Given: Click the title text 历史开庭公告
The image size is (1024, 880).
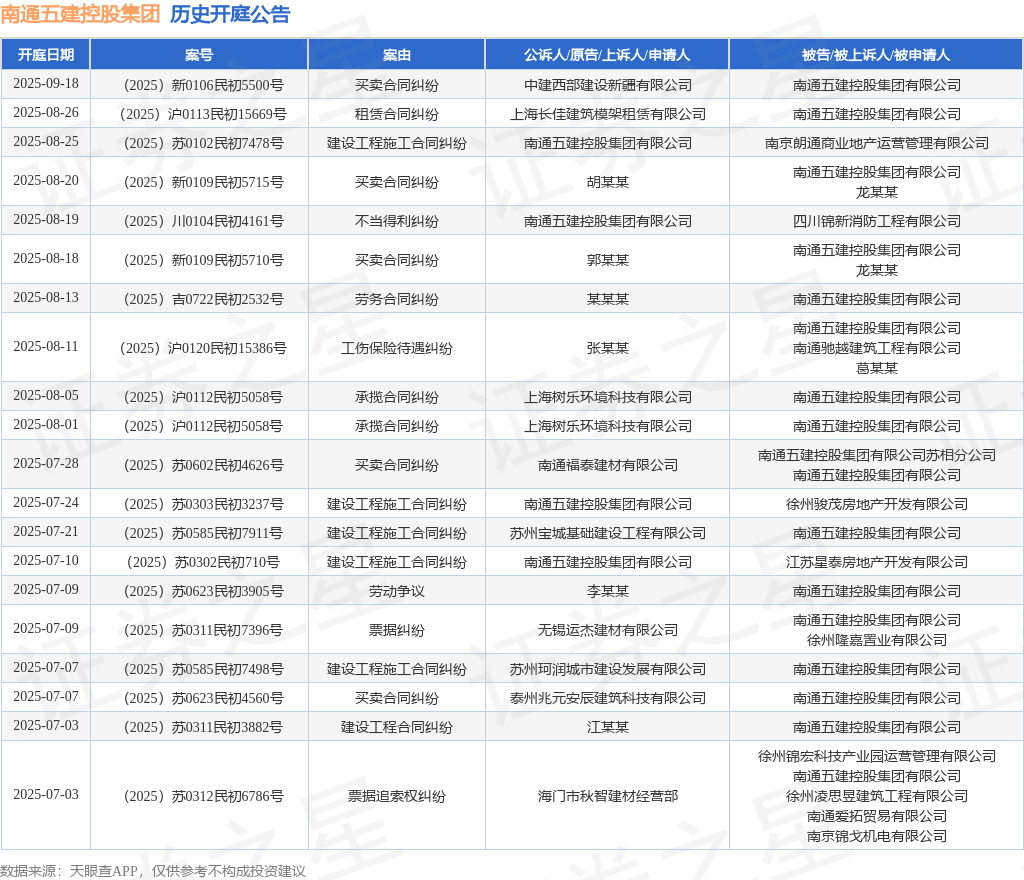Looking at the screenshot, I should pos(230,14).
